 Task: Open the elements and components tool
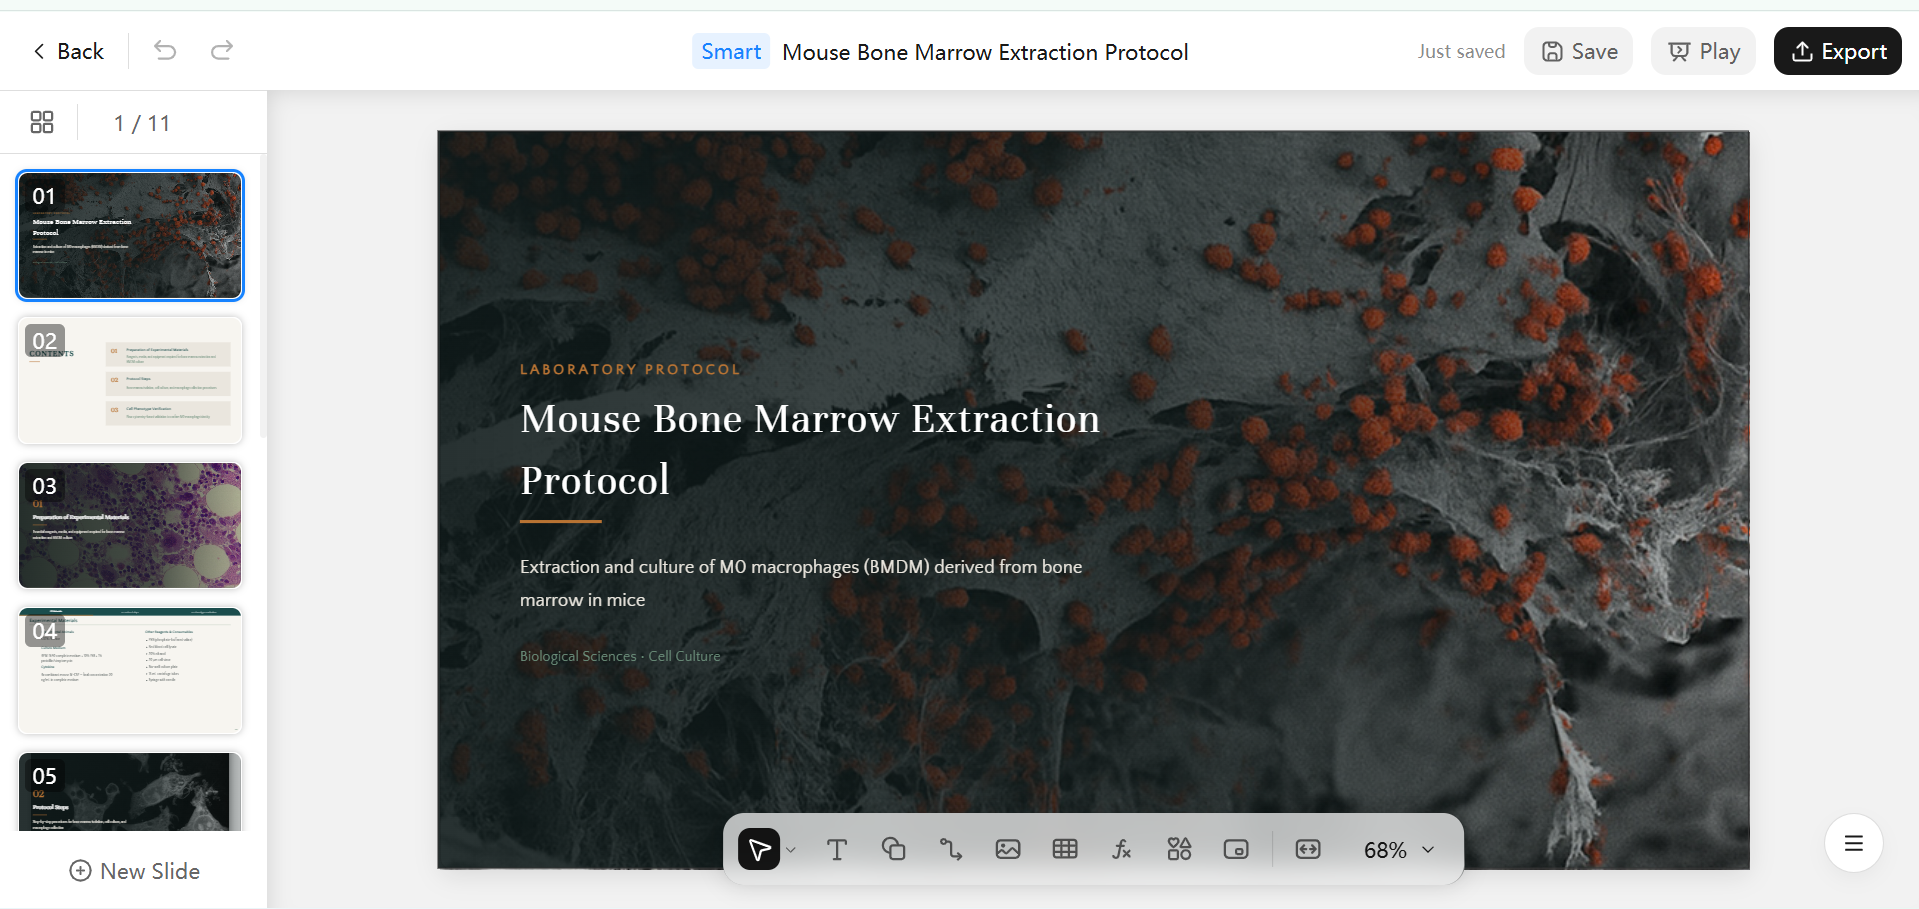point(1179,849)
